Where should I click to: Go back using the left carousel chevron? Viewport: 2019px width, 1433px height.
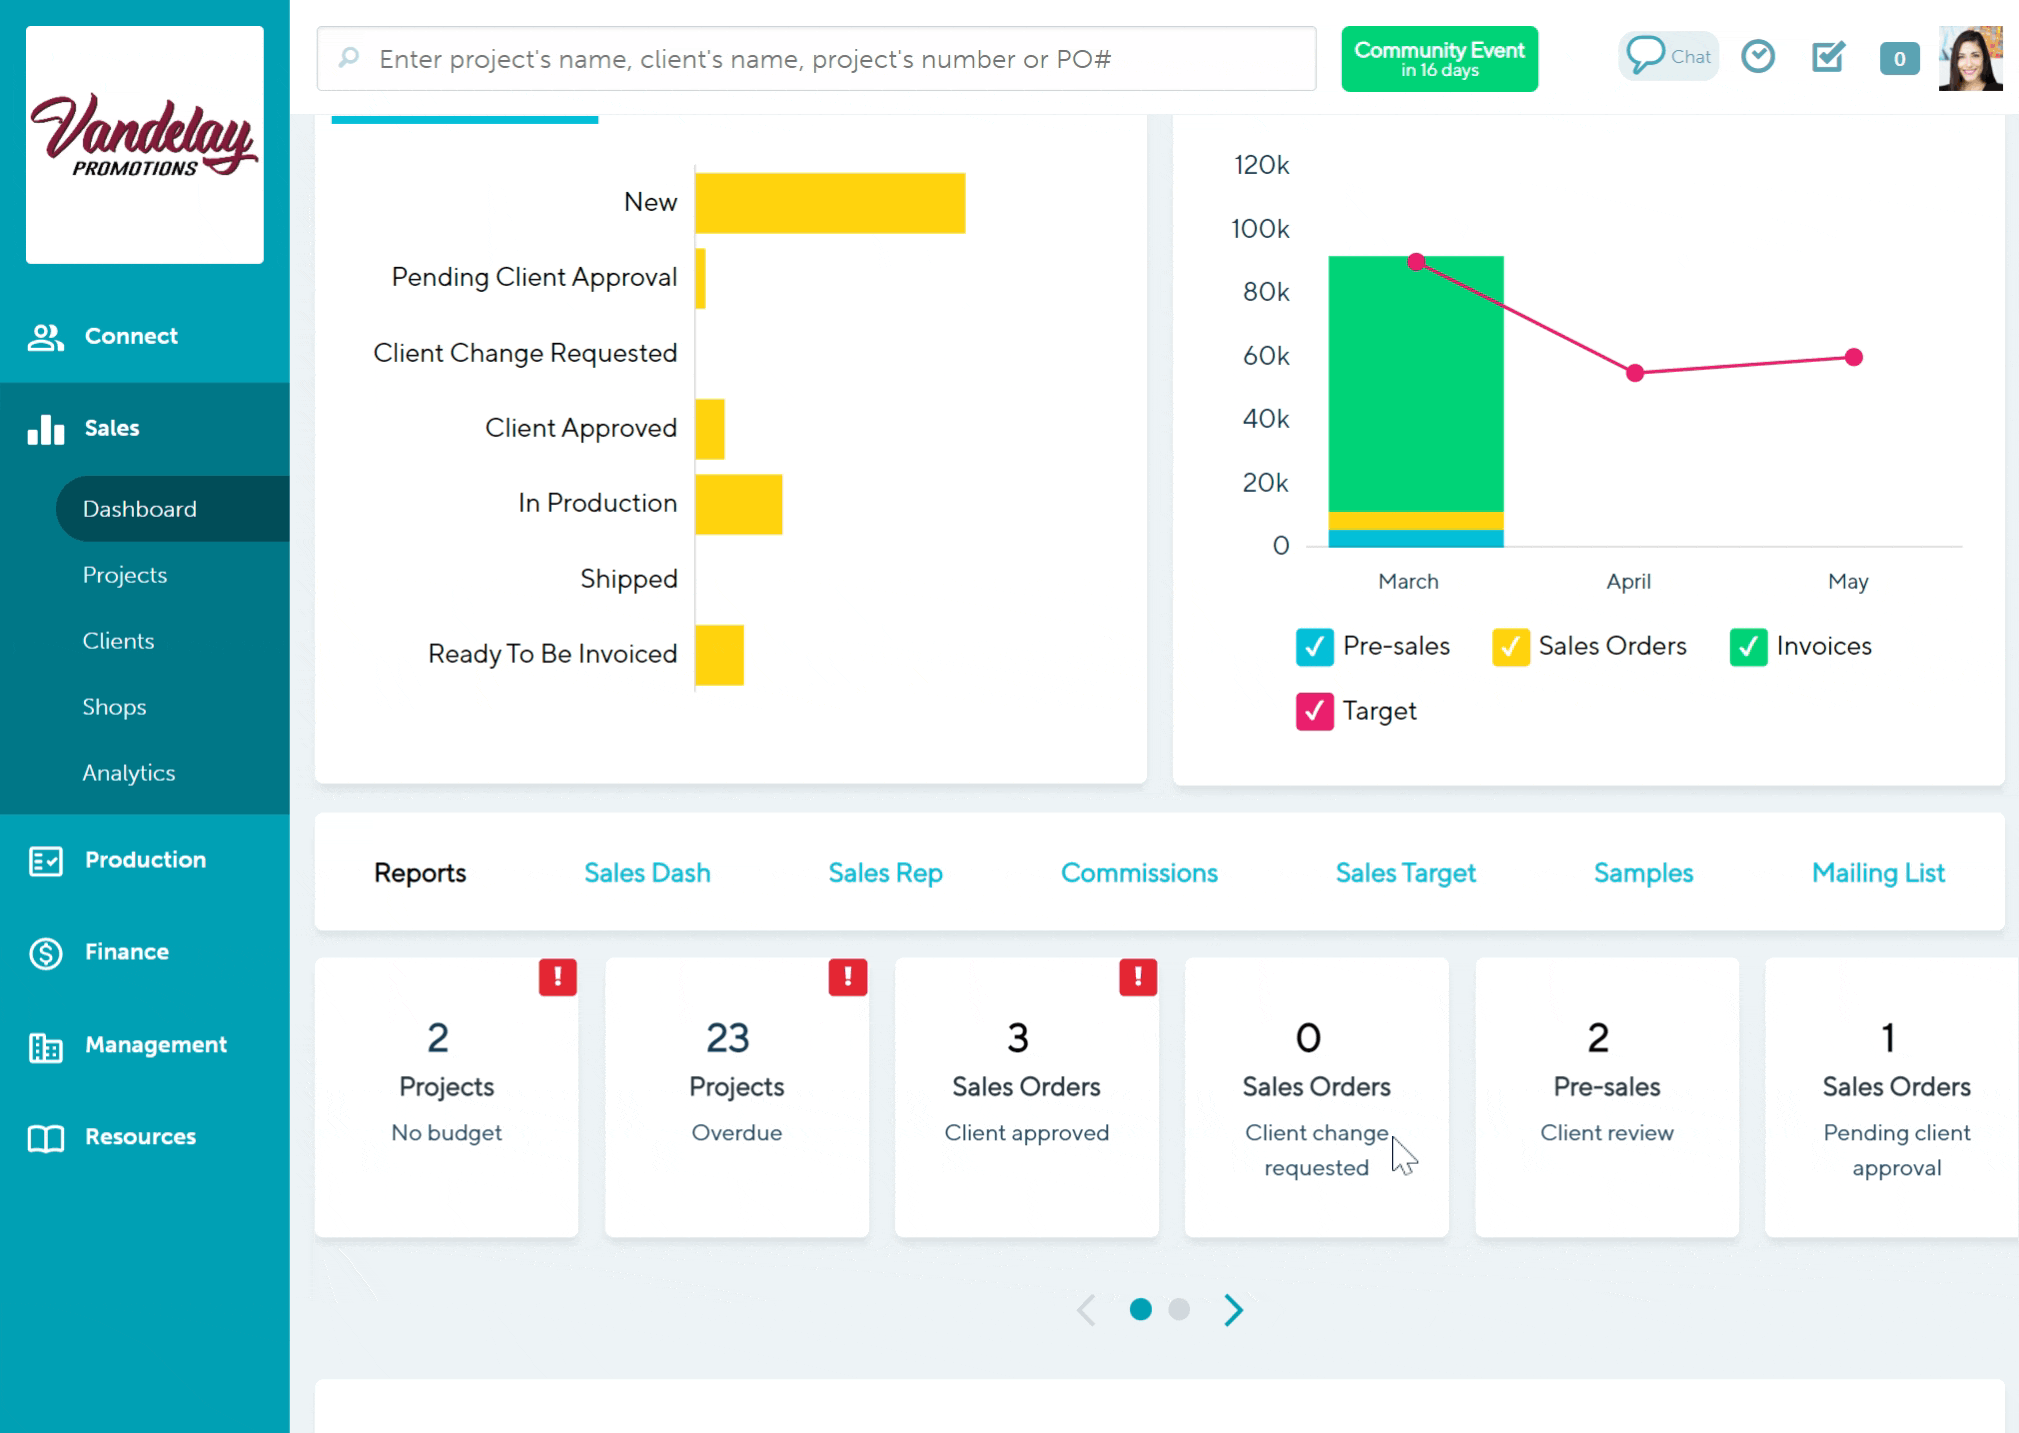click(1086, 1309)
